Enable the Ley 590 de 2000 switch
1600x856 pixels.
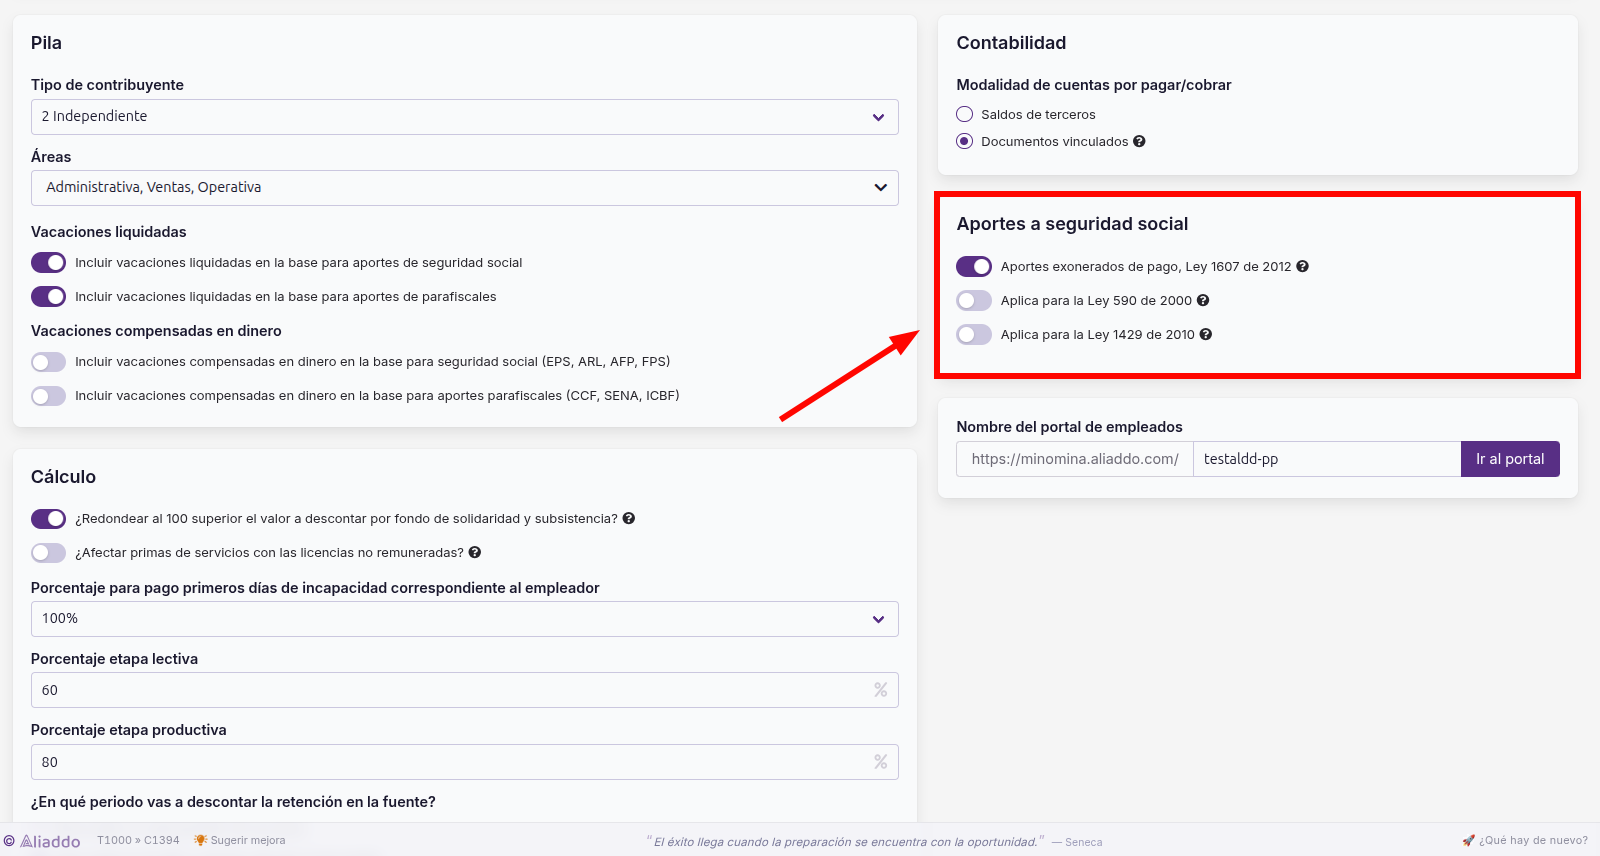[x=974, y=301]
